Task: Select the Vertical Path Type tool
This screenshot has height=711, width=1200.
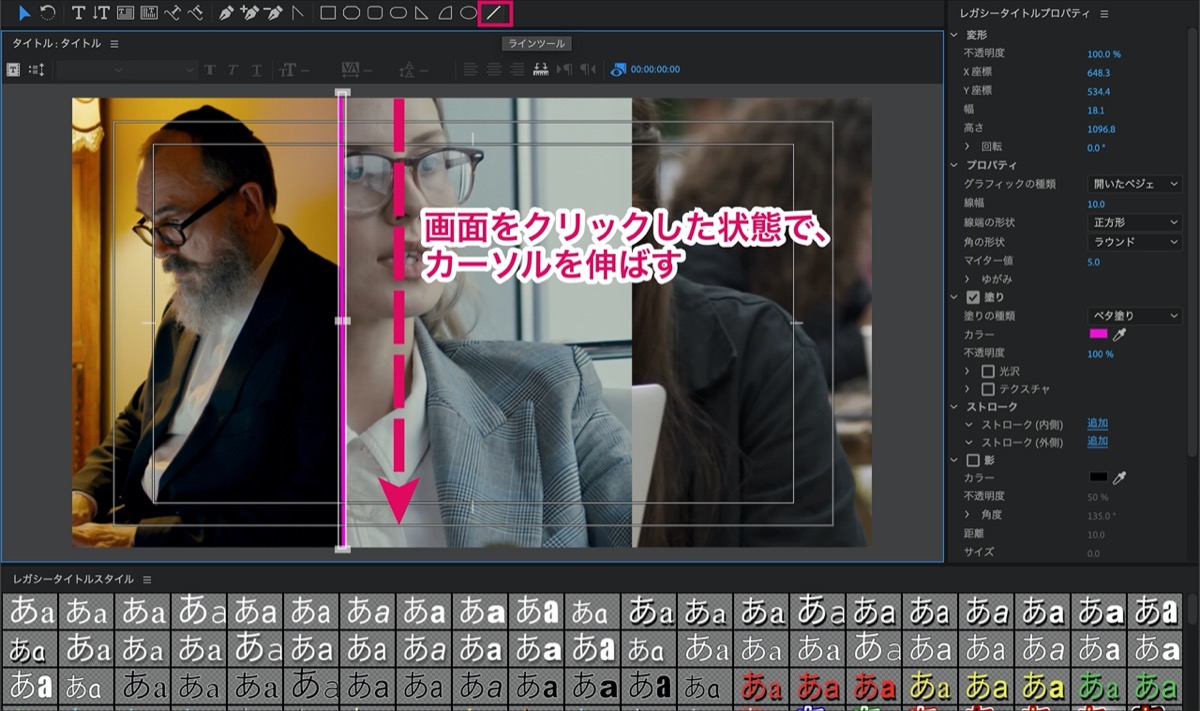Action: (x=195, y=13)
